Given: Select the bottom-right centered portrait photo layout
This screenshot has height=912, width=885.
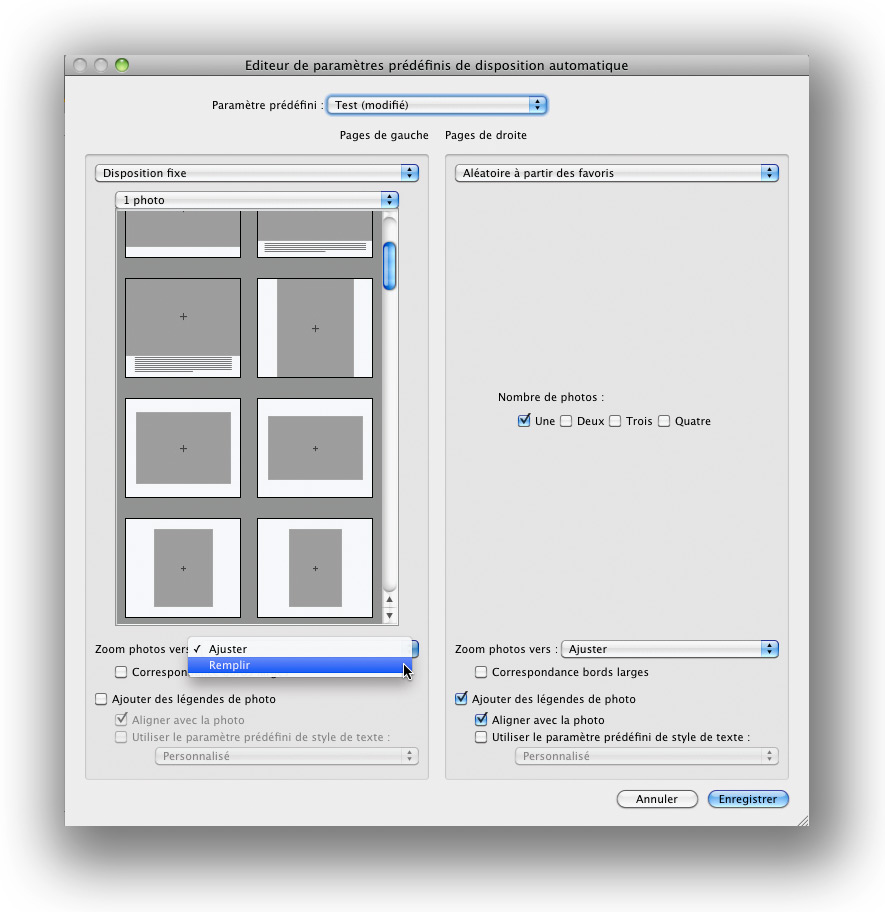Looking at the screenshot, I should click(315, 568).
